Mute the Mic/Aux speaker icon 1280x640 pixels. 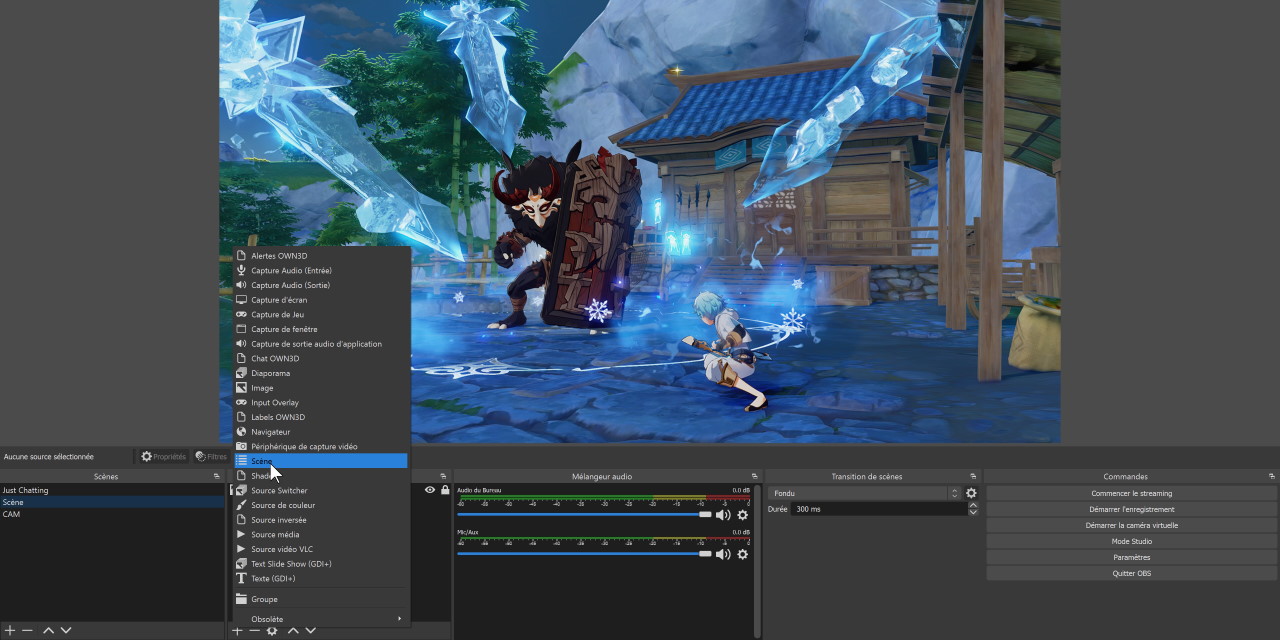tap(723, 554)
